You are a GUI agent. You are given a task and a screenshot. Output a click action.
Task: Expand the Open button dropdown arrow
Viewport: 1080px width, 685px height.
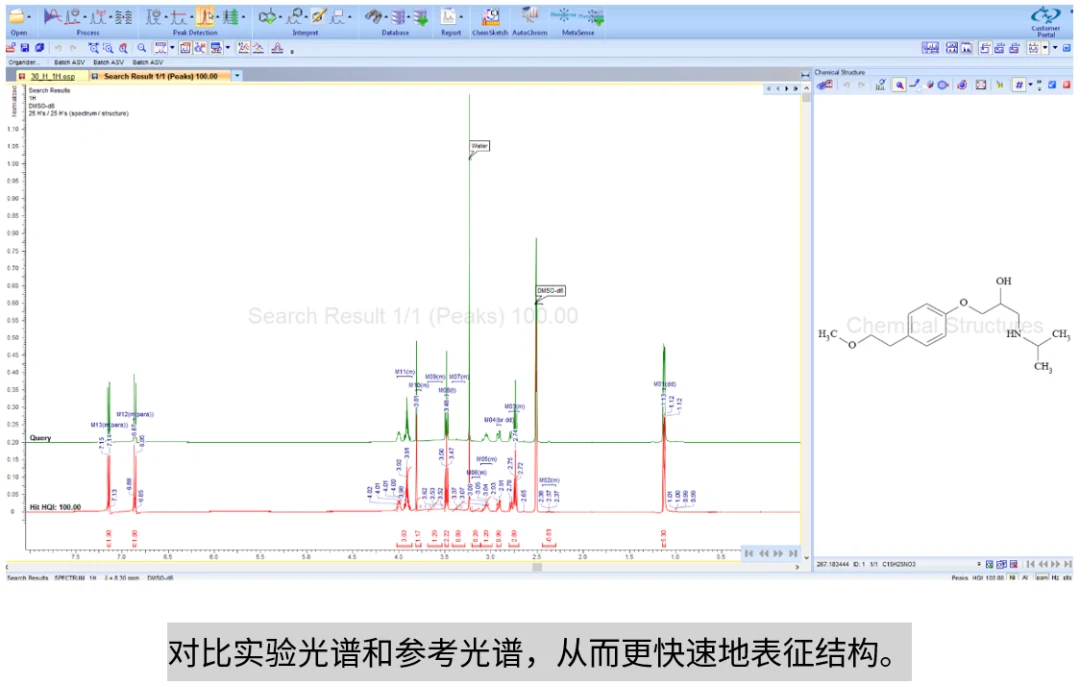[30, 17]
